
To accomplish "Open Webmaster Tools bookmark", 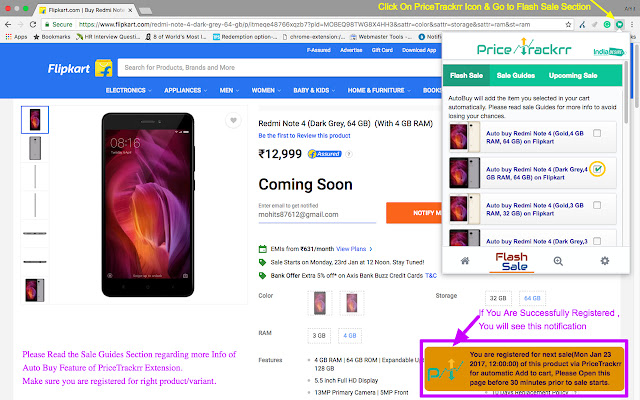I will point(381,37).
